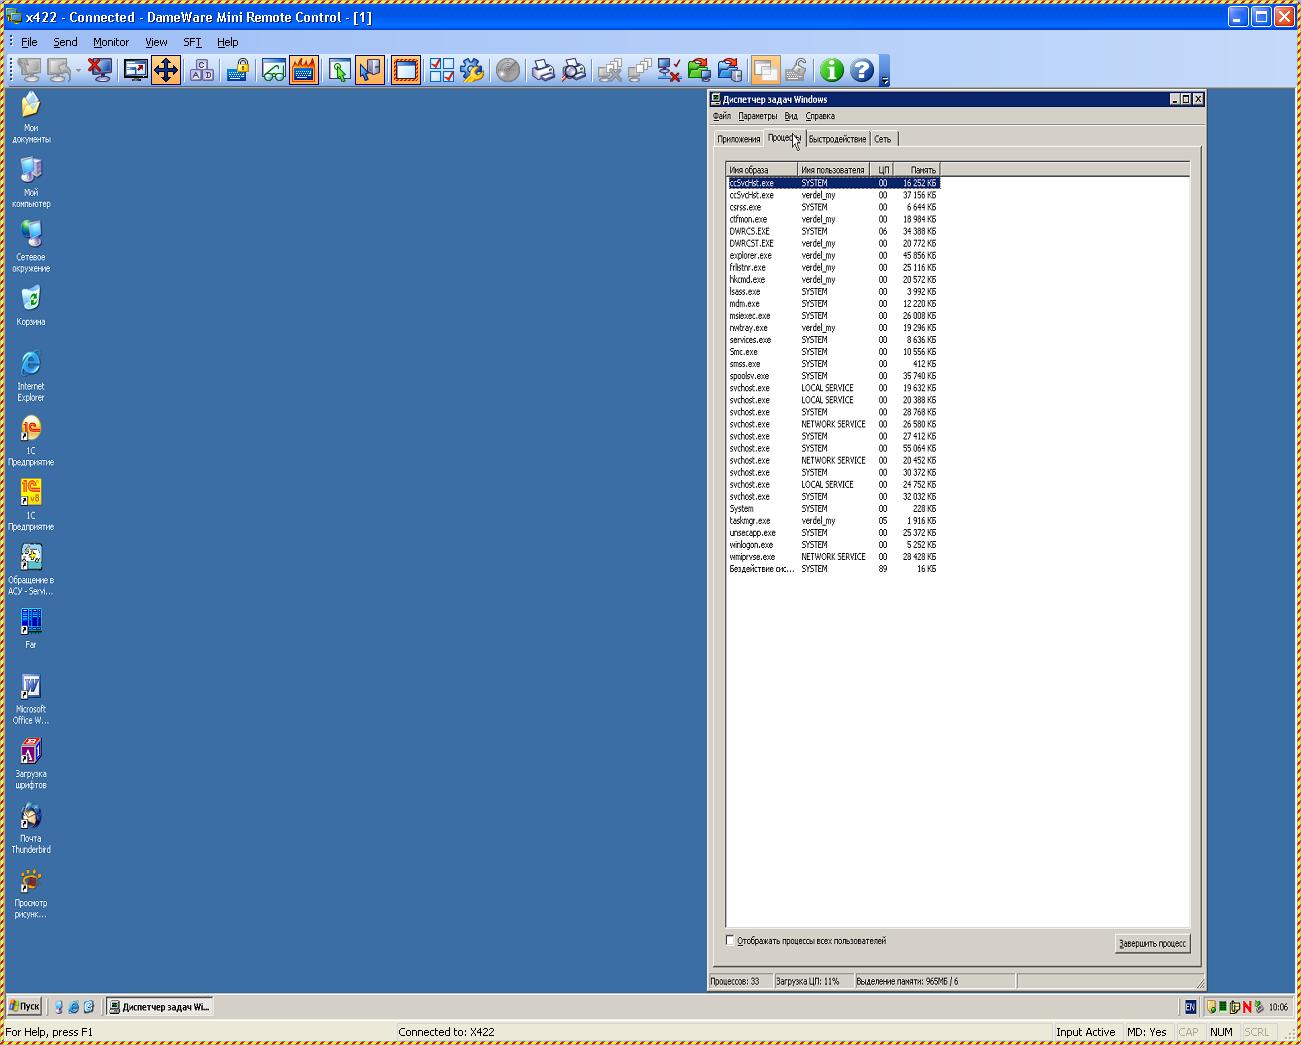Screen dimensions: 1301x1045
Task: Open the Справка menu in Task Manager
Action: pyautogui.click(x=820, y=116)
